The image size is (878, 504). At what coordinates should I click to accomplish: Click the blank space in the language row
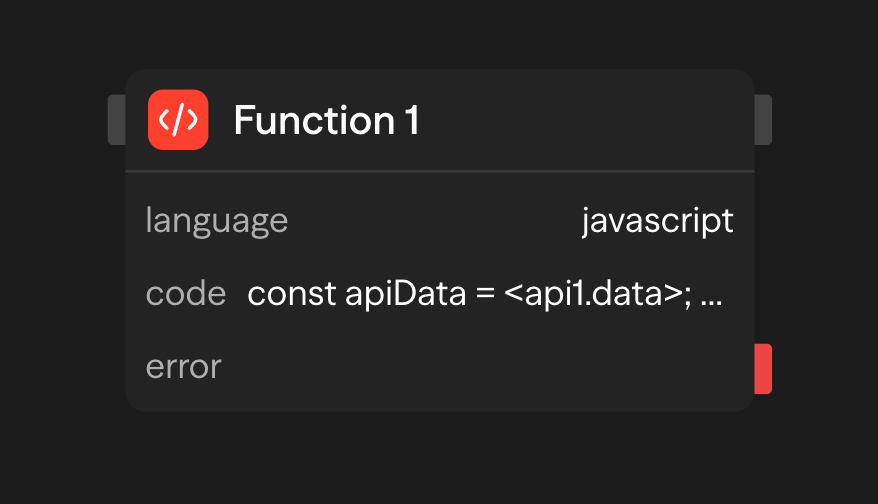click(430, 220)
